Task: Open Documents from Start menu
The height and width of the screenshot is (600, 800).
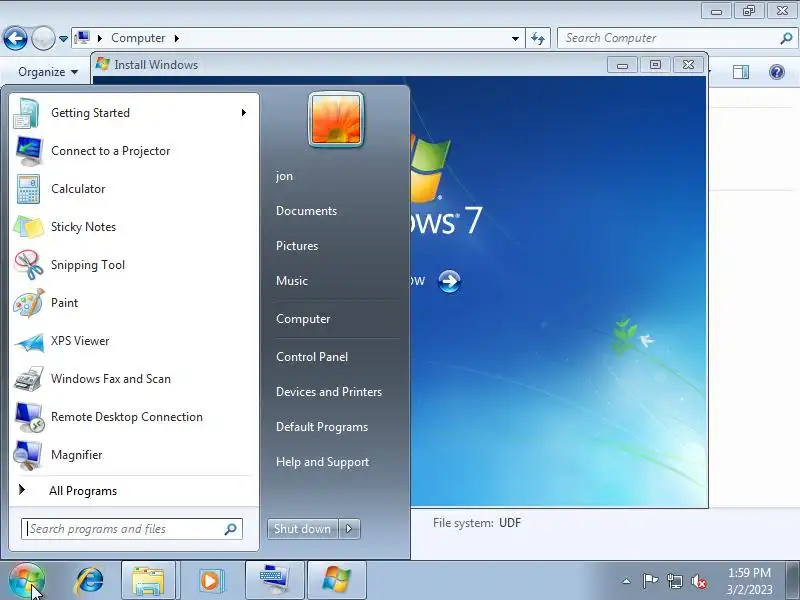Action: (x=306, y=211)
